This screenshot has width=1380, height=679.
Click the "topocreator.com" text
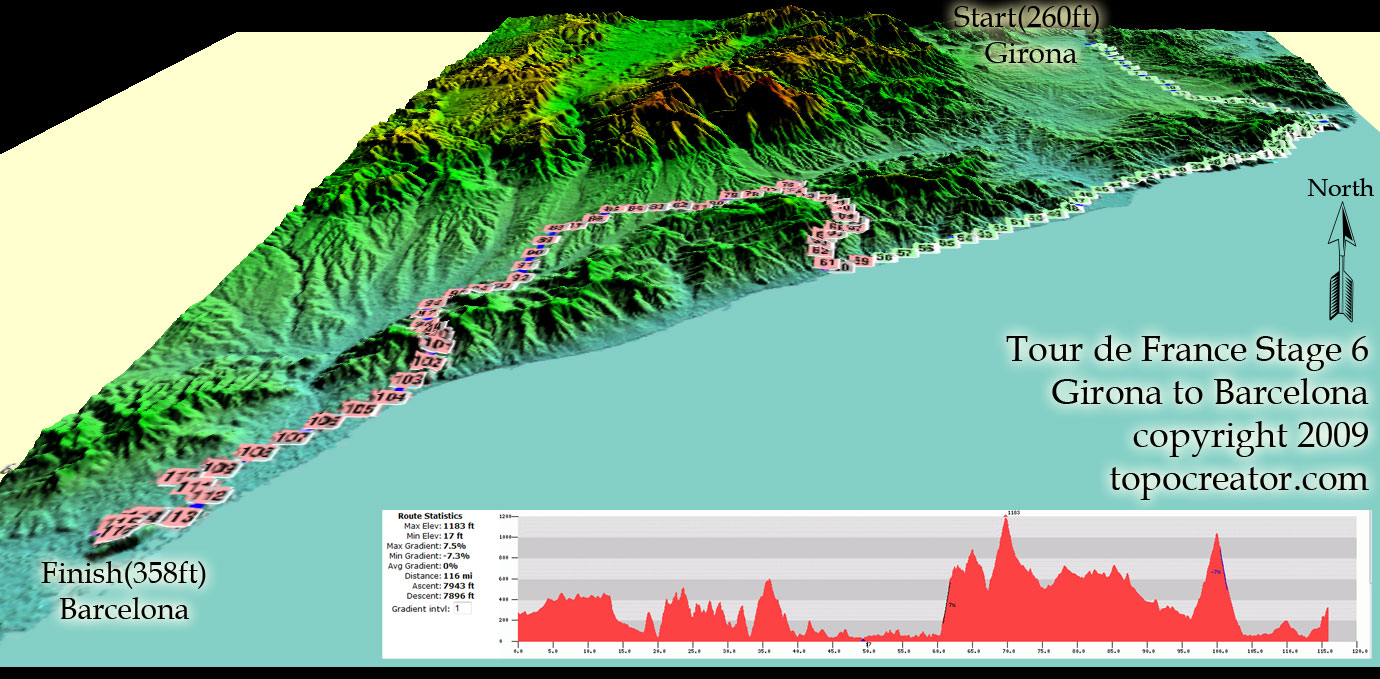[1239, 478]
